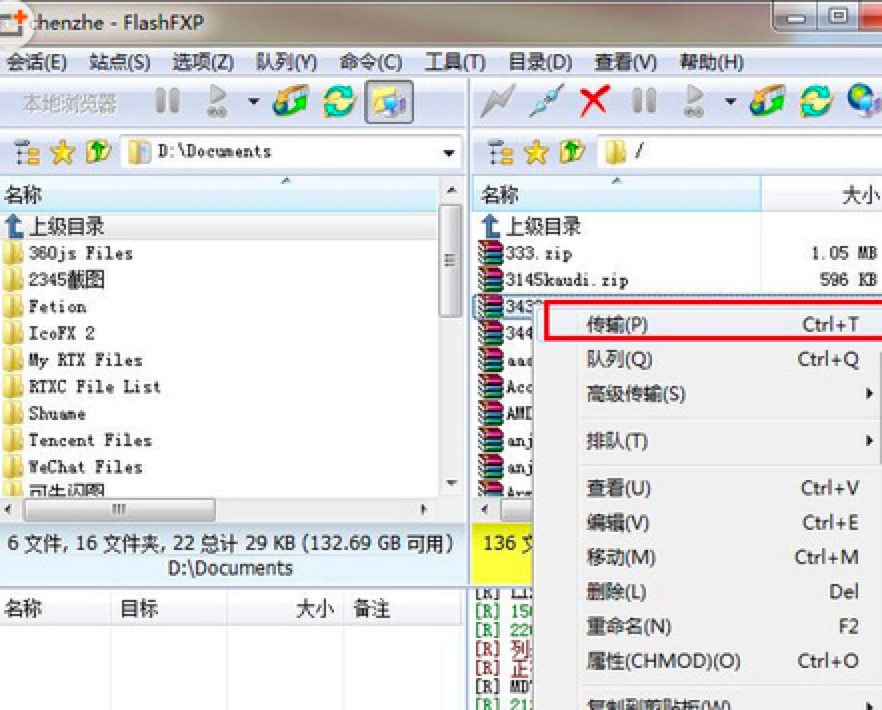Click the remote pane connect plug icon
This screenshot has height=710, width=882.
(546, 101)
